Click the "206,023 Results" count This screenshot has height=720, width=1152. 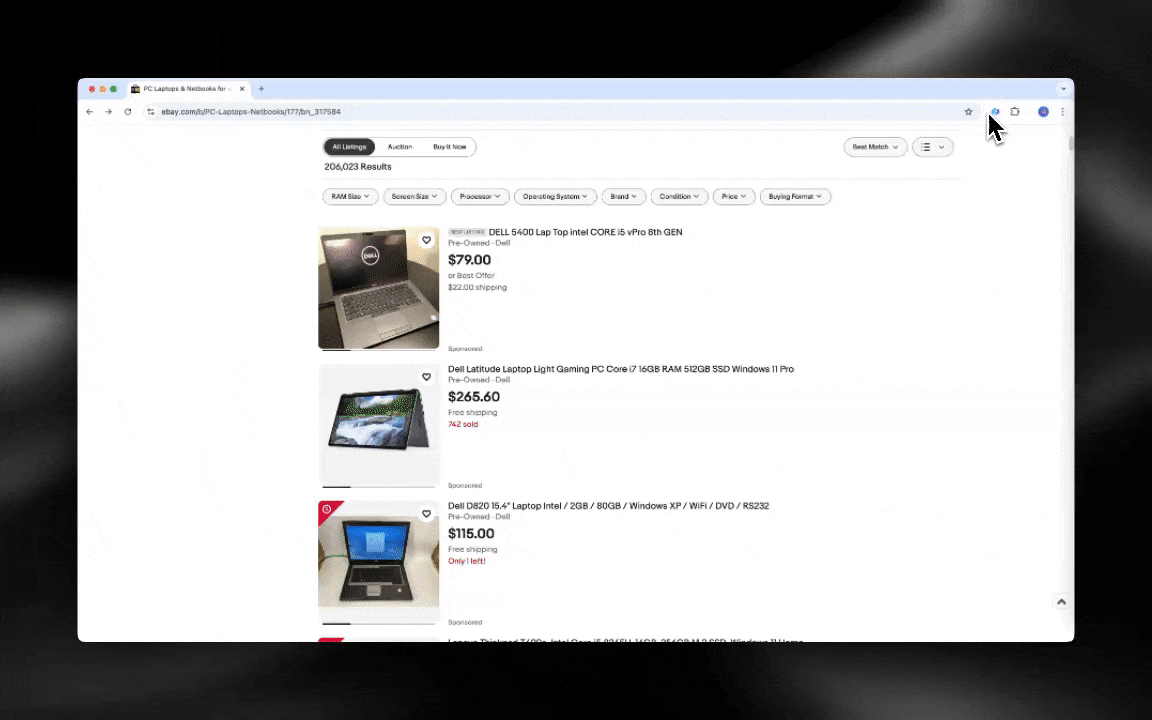coord(358,167)
